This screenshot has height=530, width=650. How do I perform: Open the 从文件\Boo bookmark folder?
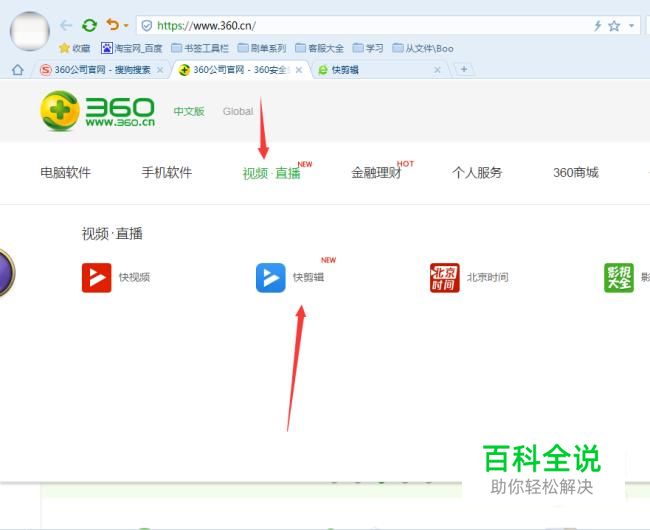423,48
